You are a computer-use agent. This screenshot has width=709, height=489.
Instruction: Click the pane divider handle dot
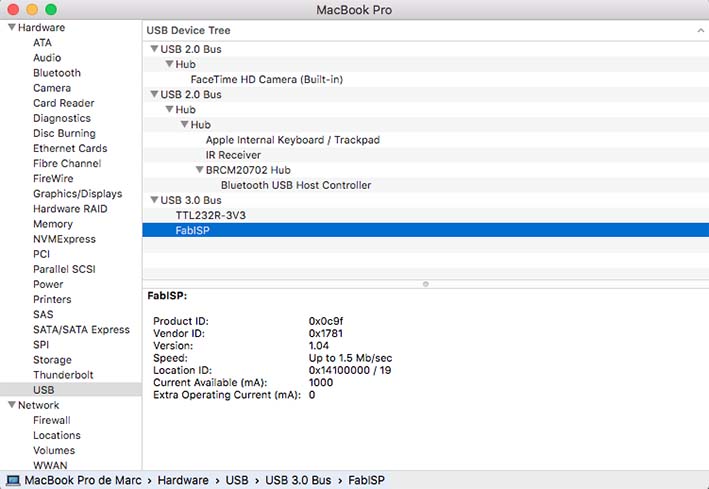[425, 284]
